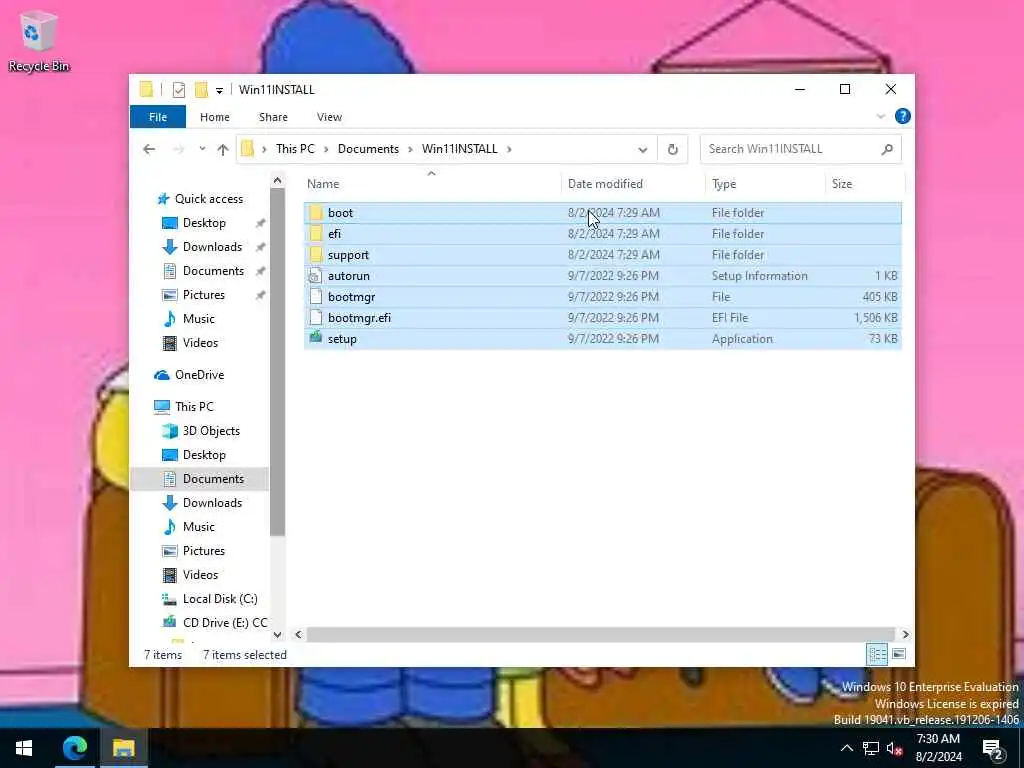Screen dimensions: 1024x768
Task: Switch to Details view layout icon
Action: [x=877, y=654]
